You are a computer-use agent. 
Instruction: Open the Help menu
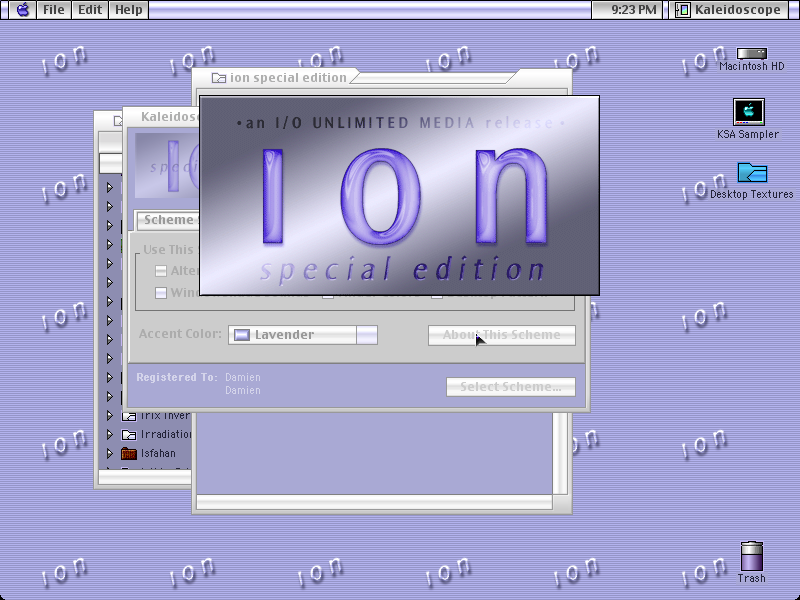tap(129, 10)
